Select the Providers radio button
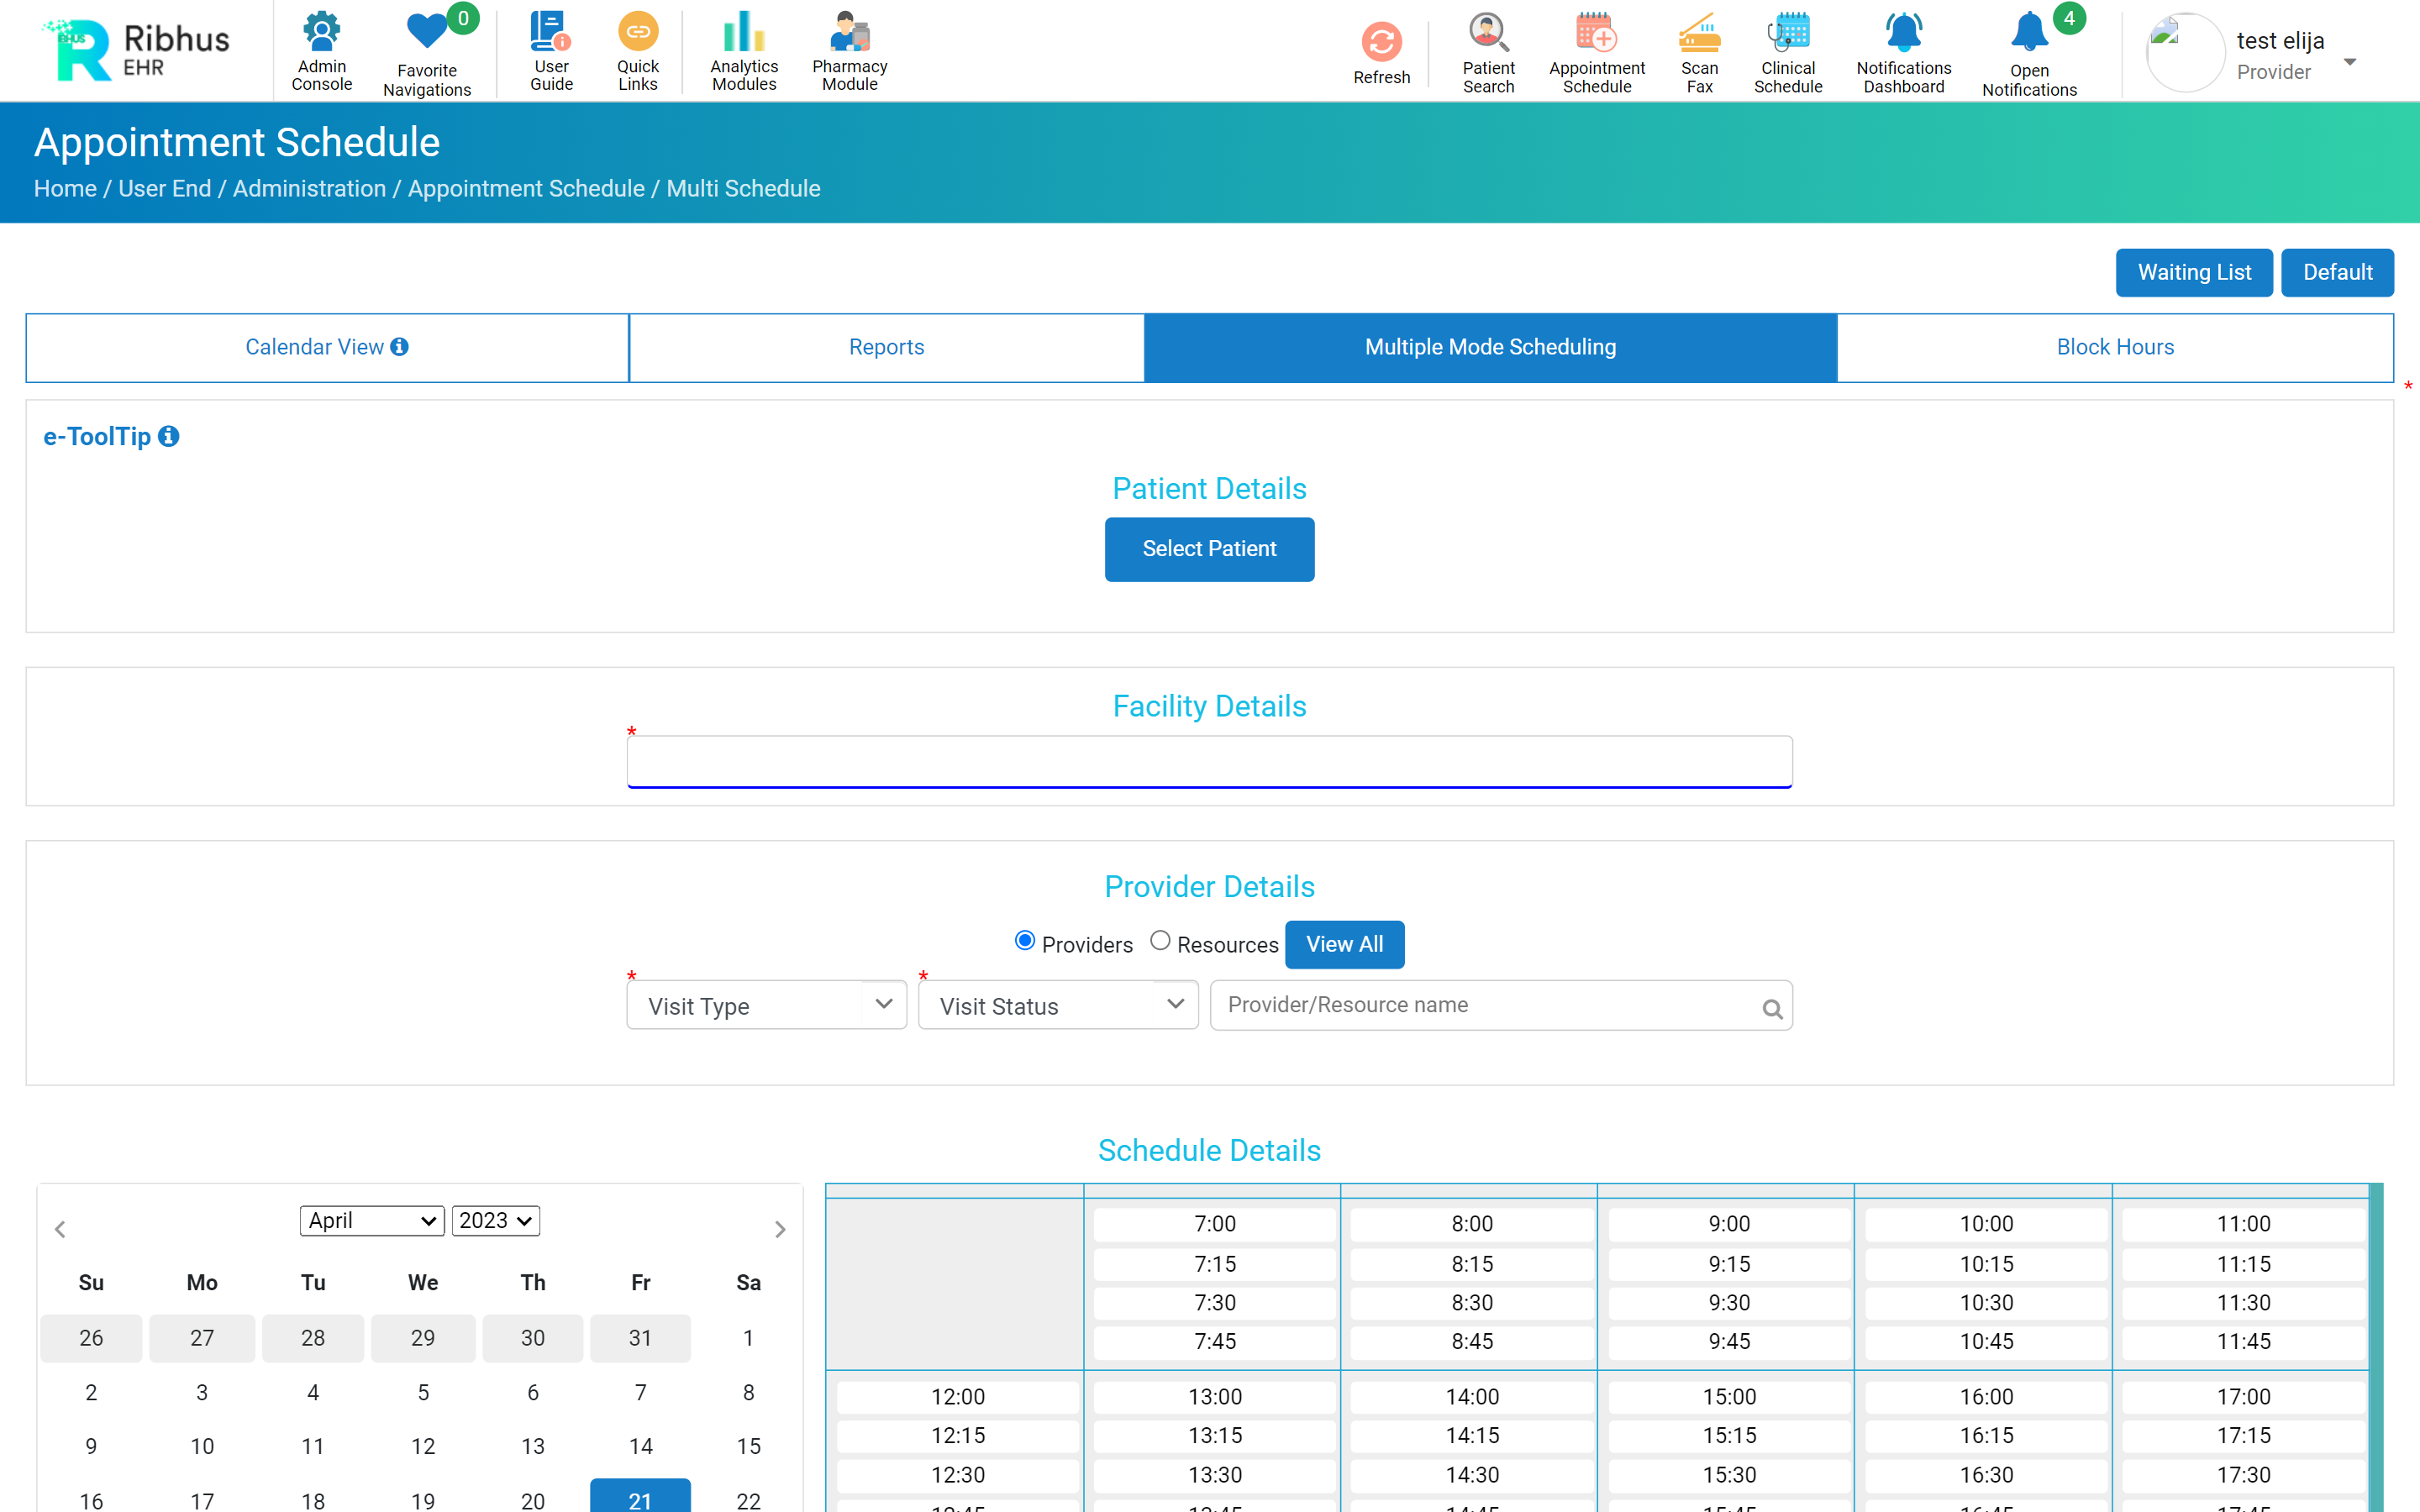Image resolution: width=2420 pixels, height=1512 pixels. (x=1024, y=940)
